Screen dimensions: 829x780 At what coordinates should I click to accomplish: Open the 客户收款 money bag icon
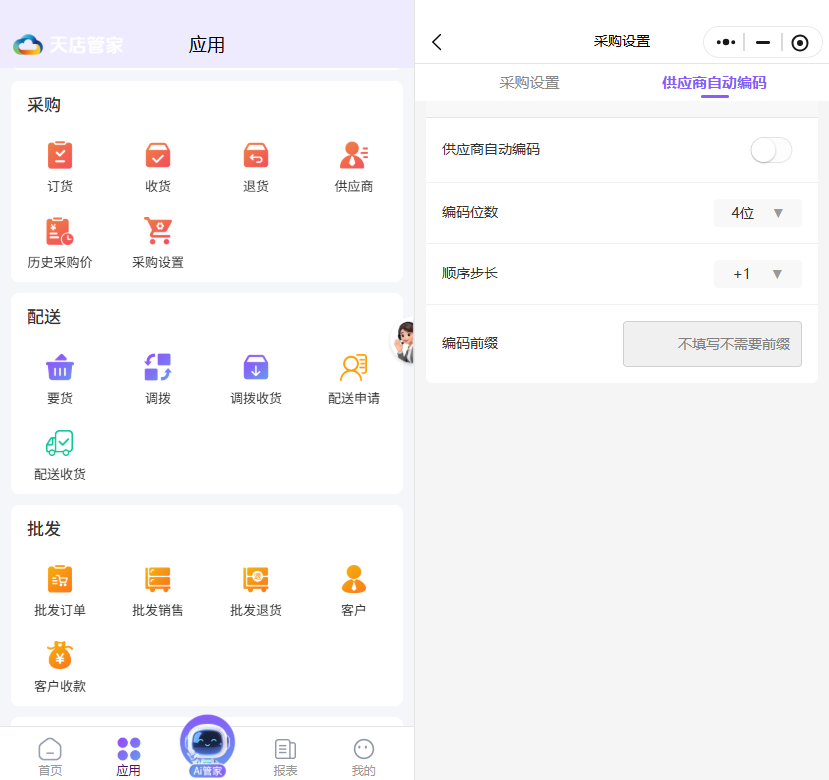point(60,656)
